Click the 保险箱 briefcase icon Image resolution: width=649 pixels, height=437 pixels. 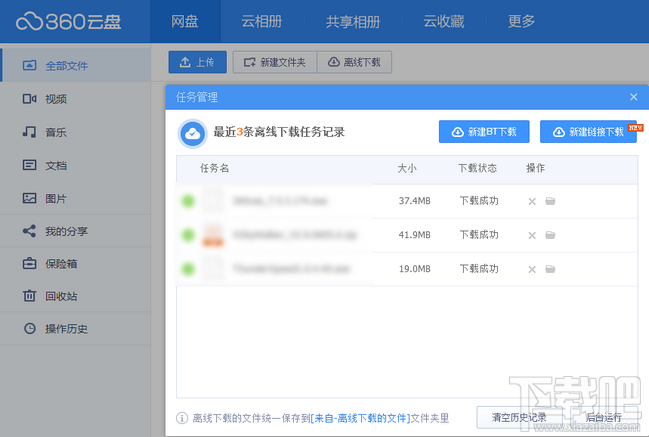tap(29, 263)
